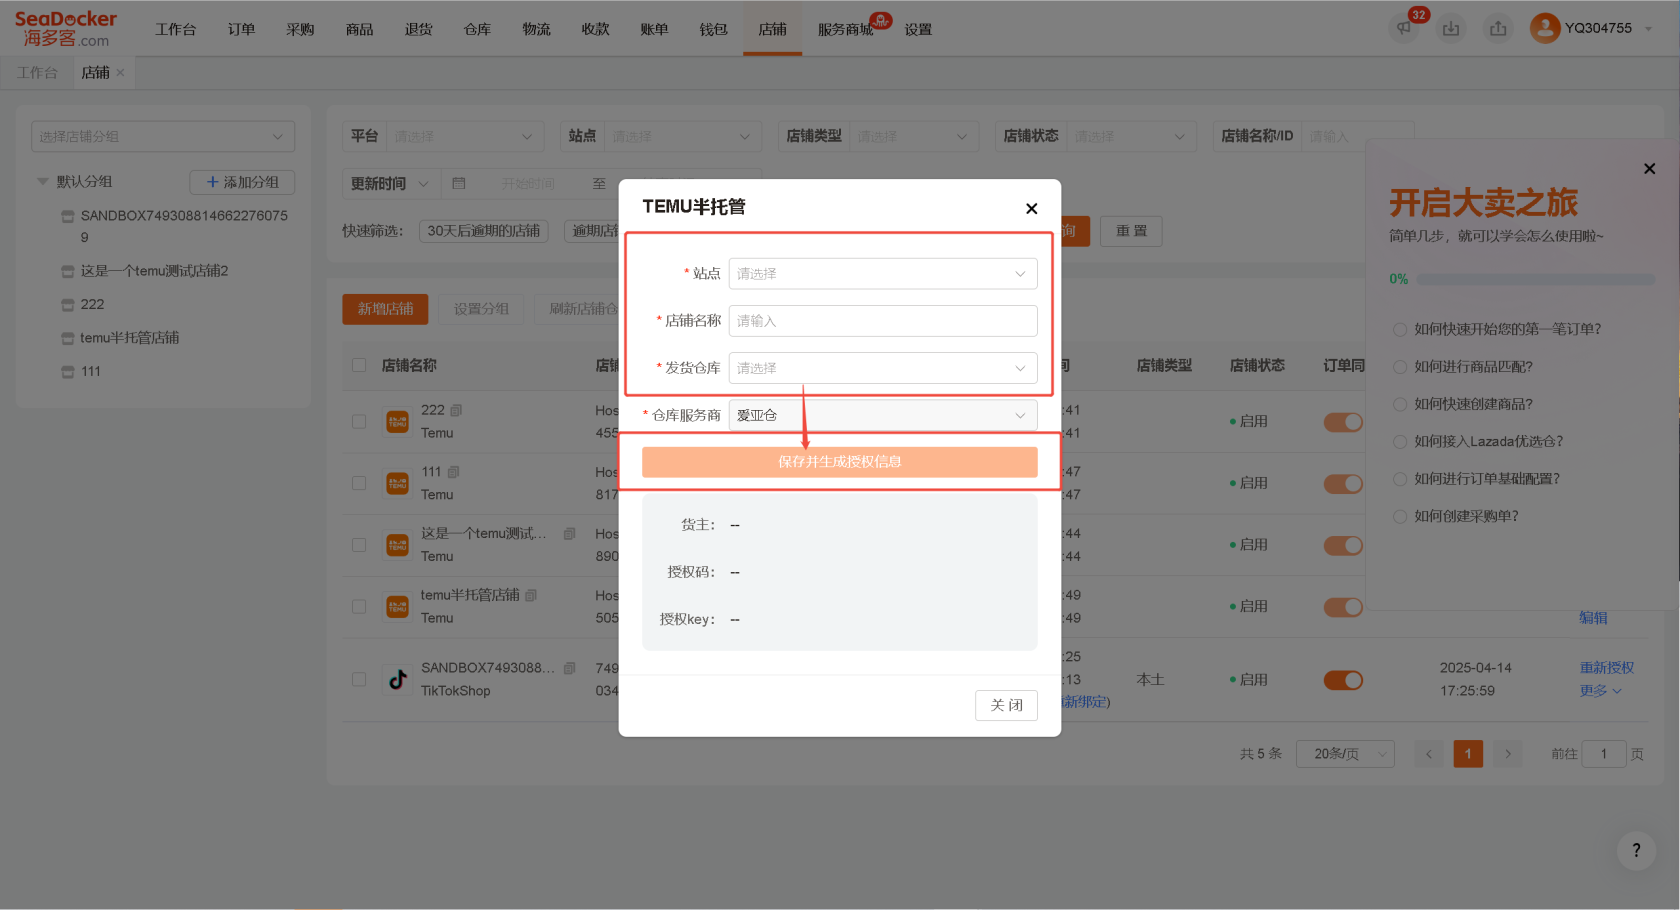
Task: Open the 采购 menu
Action: coord(300,29)
